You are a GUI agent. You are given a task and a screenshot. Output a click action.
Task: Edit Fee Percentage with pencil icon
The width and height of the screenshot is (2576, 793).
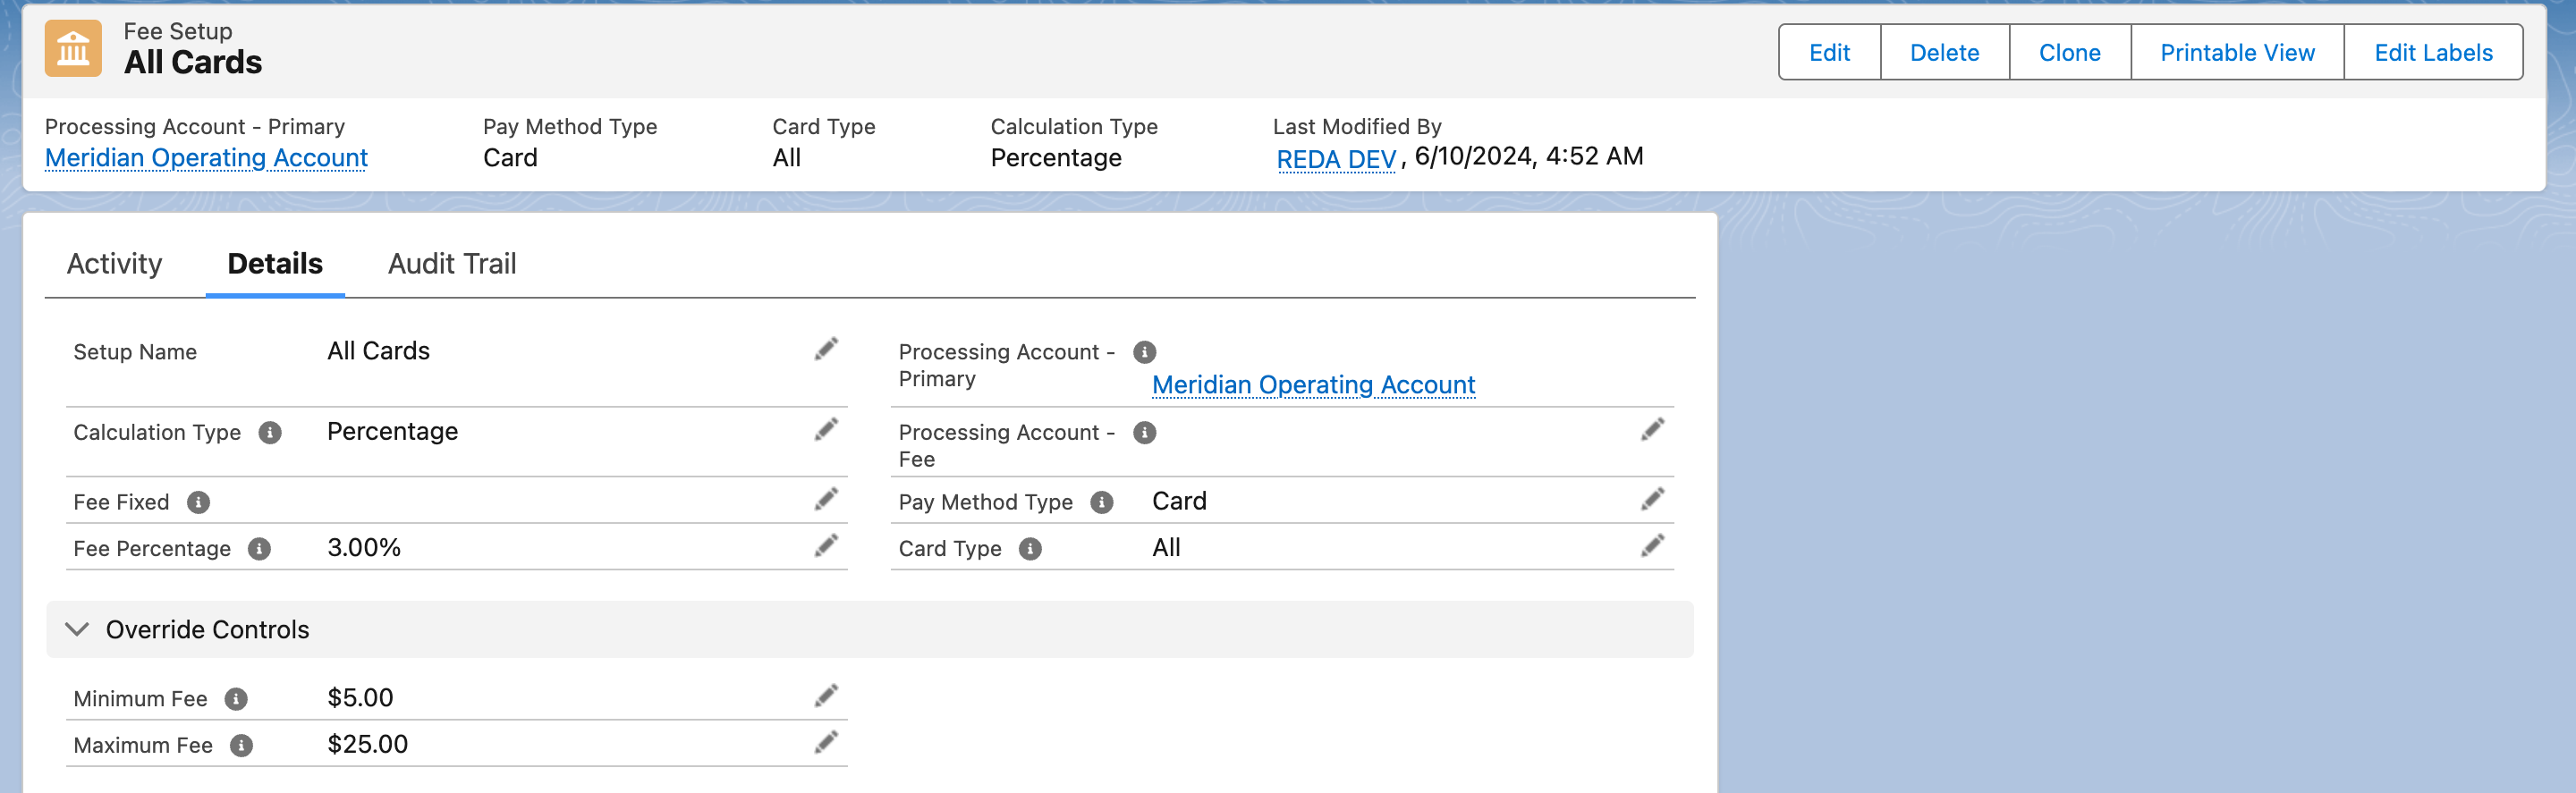pos(826,546)
